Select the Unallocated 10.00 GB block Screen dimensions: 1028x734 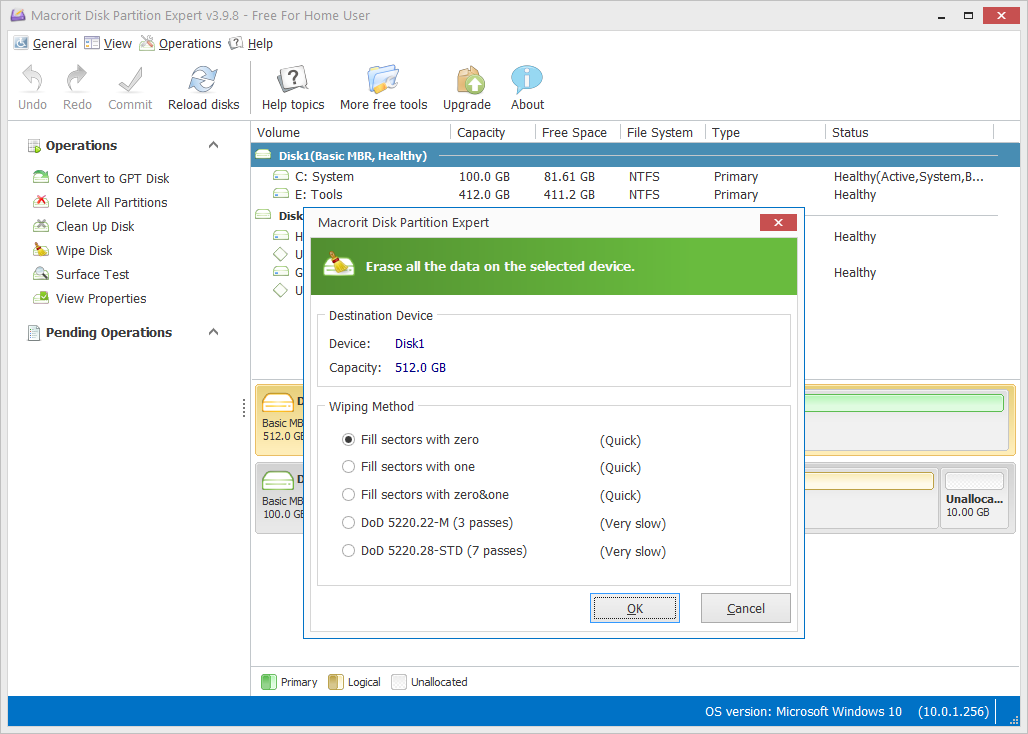974,499
